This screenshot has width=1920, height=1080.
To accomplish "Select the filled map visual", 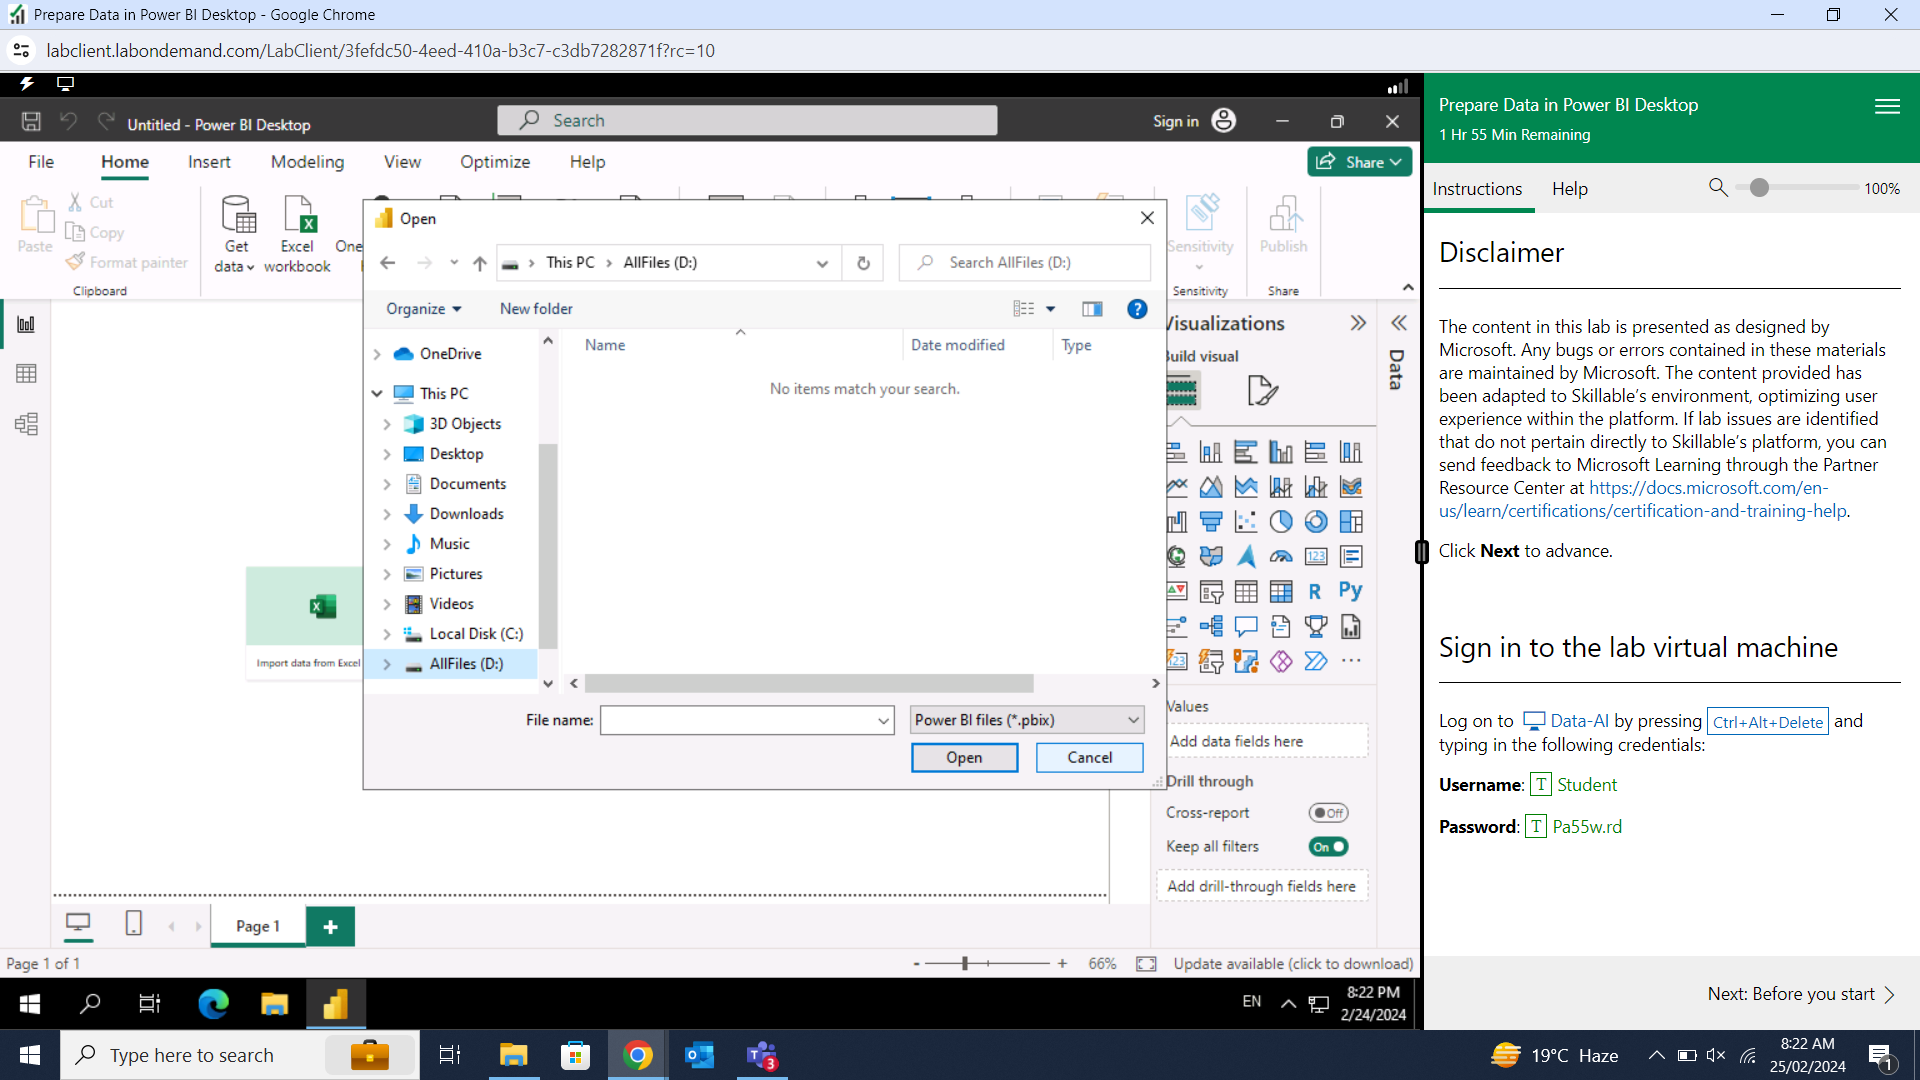I will coord(1211,556).
